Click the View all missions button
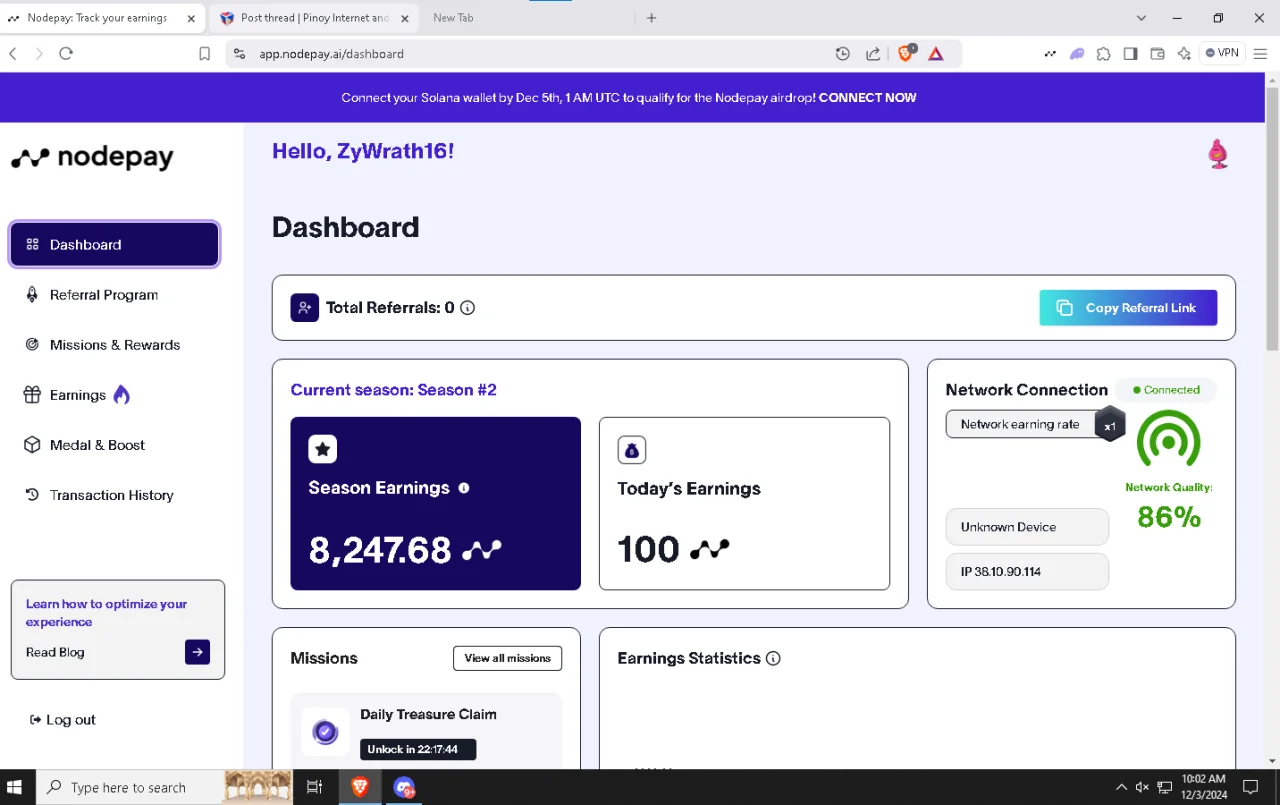Image resolution: width=1280 pixels, height=805 pixels. (x=507, y=658)
